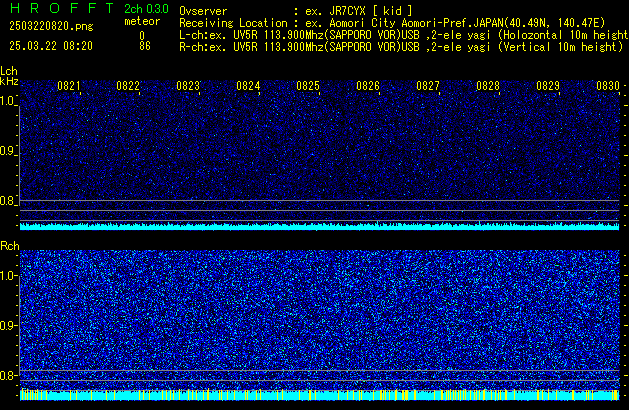Select the 0822 time marker

tap(128, 86)
